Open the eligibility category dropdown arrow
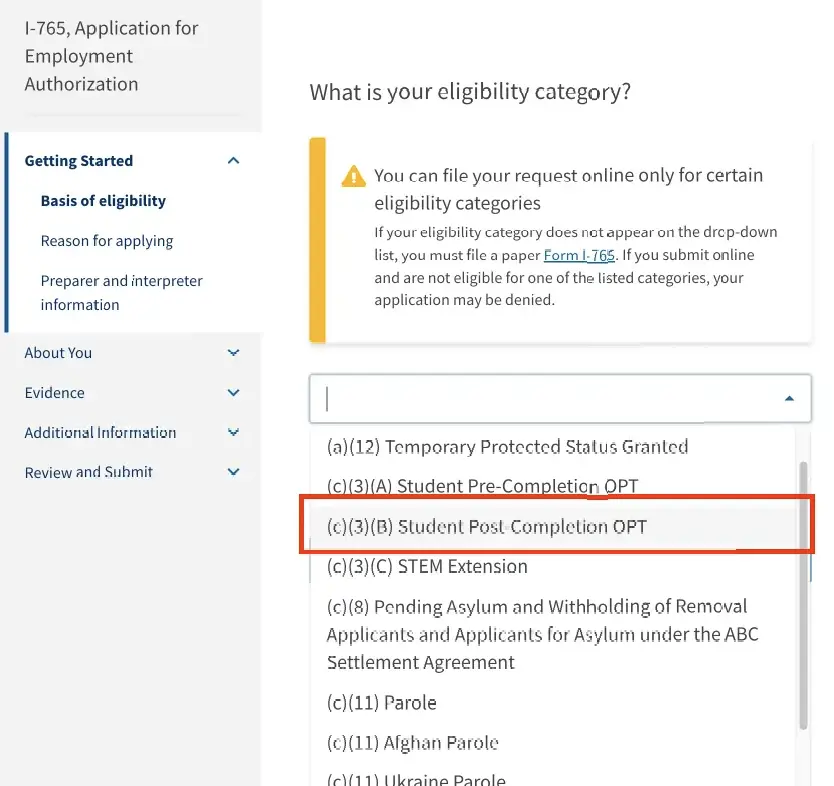 [x=790, y=398]
